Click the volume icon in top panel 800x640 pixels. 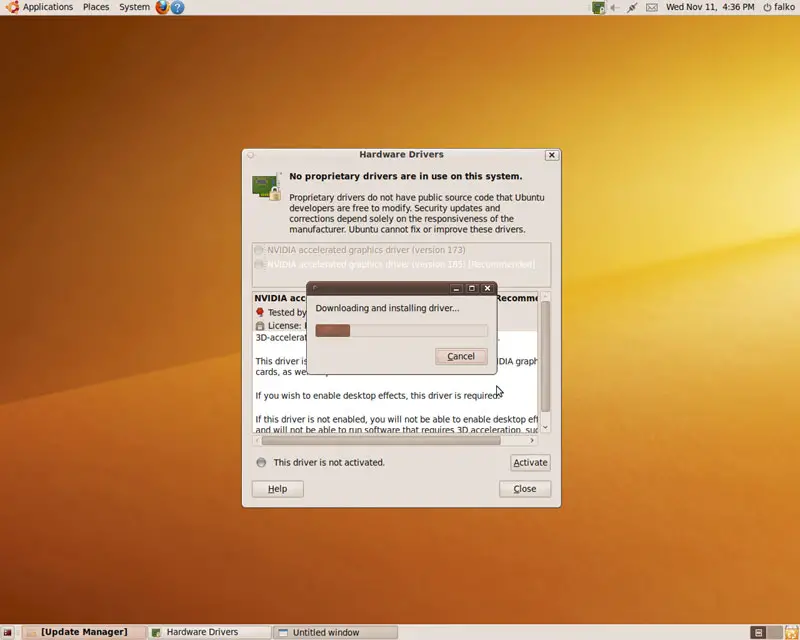point(615,7)
